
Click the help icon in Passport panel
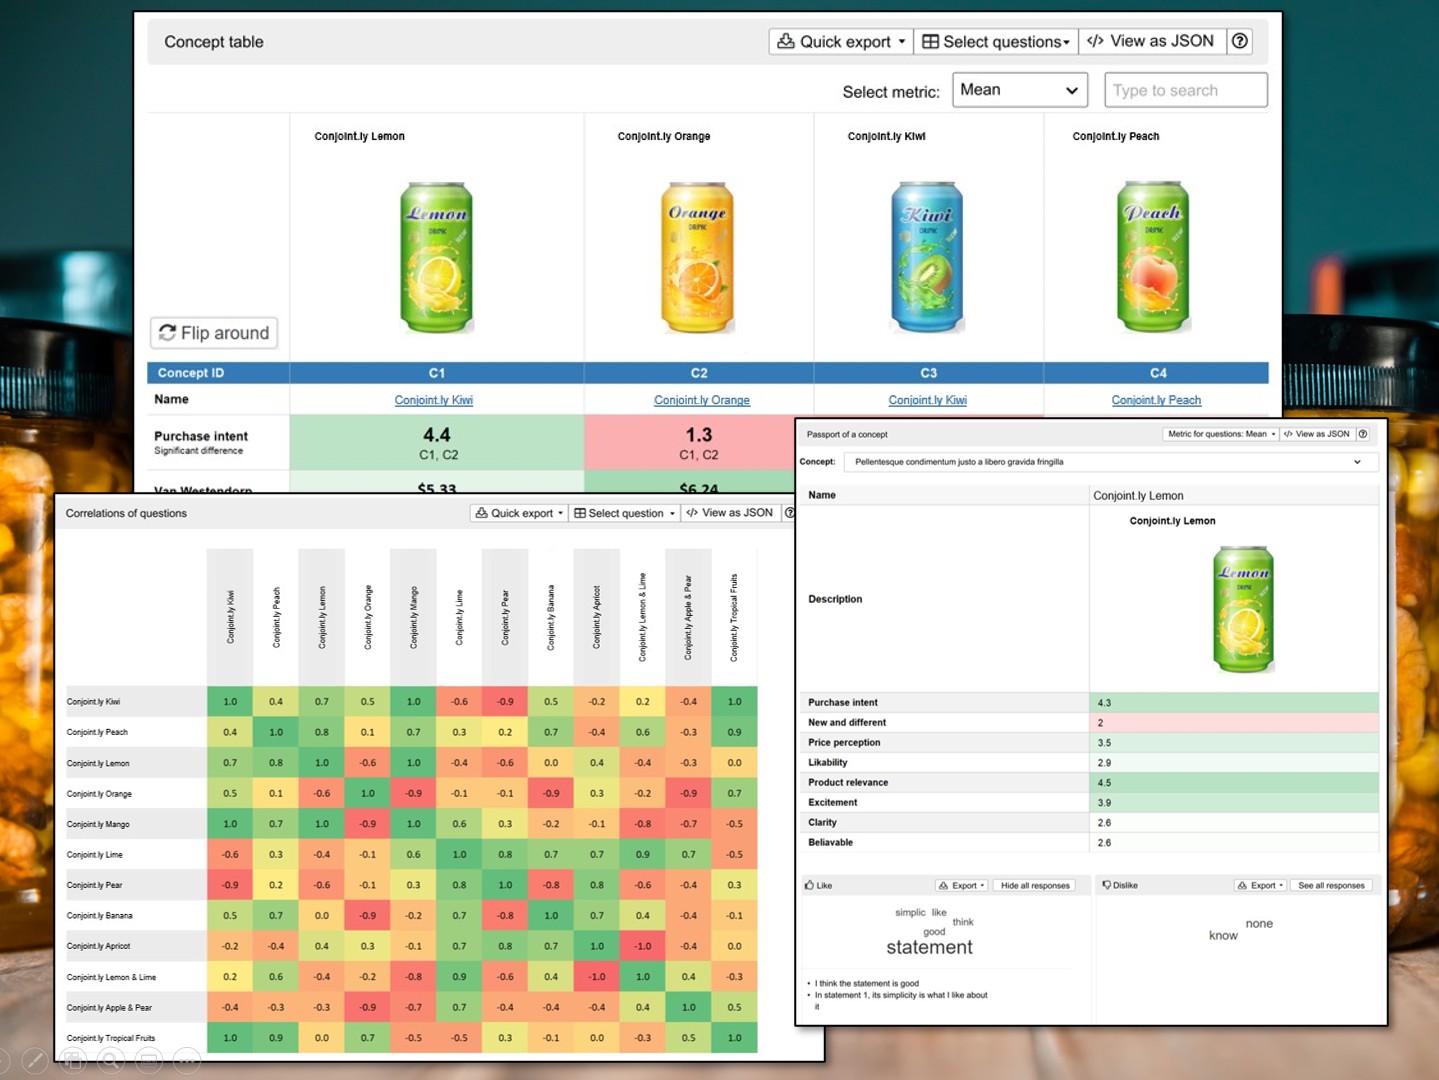[1363, 434]
